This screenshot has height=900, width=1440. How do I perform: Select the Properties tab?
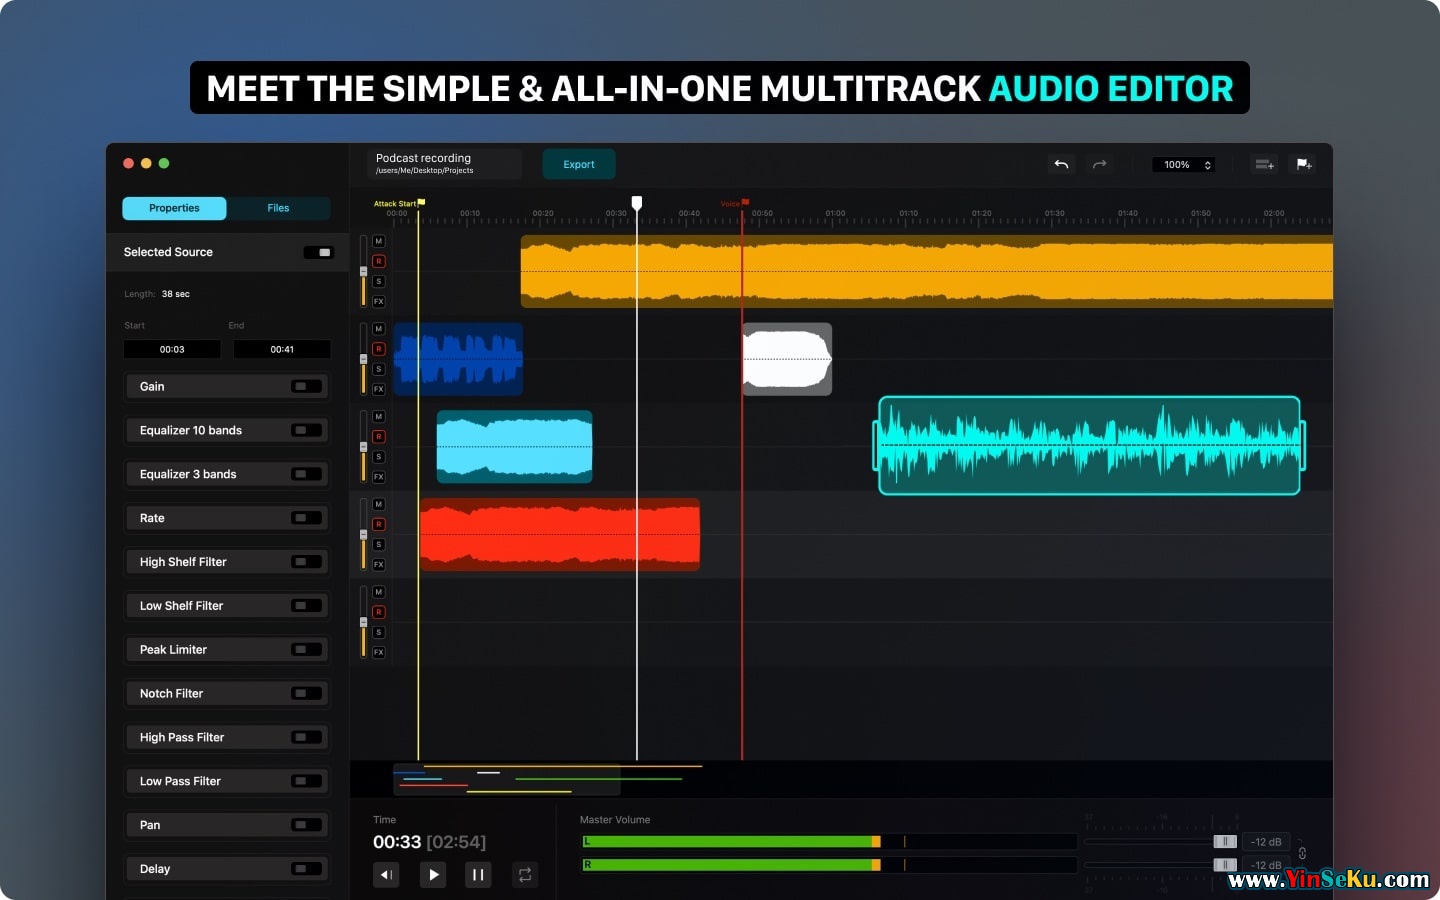point(174,208)
